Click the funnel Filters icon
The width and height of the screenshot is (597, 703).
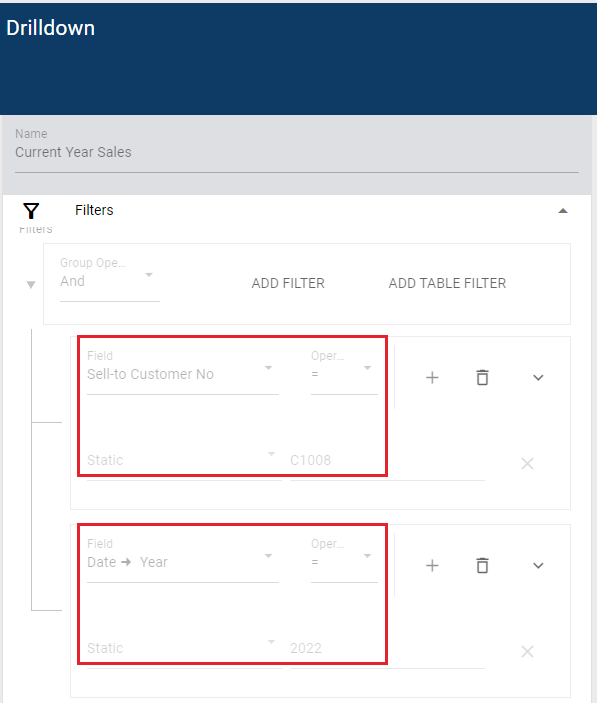[31, 211]
